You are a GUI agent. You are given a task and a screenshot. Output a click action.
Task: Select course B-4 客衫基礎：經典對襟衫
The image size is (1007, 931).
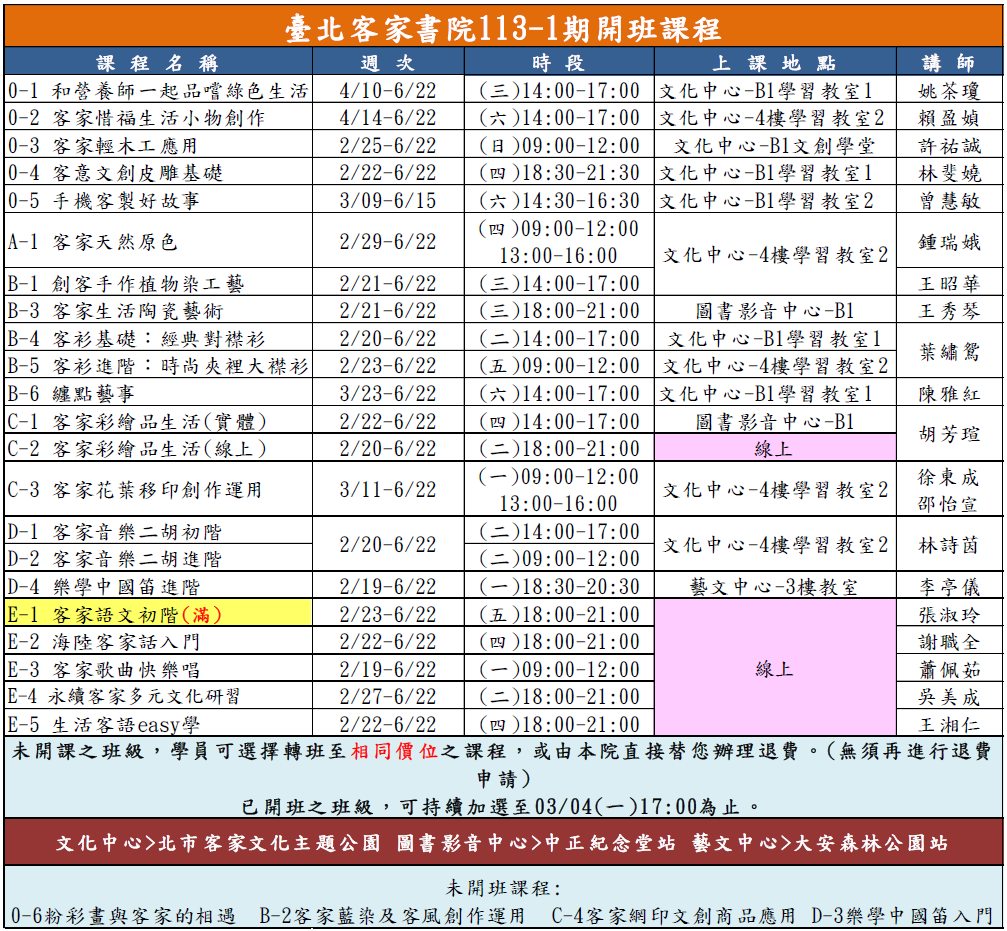(136, 338)
